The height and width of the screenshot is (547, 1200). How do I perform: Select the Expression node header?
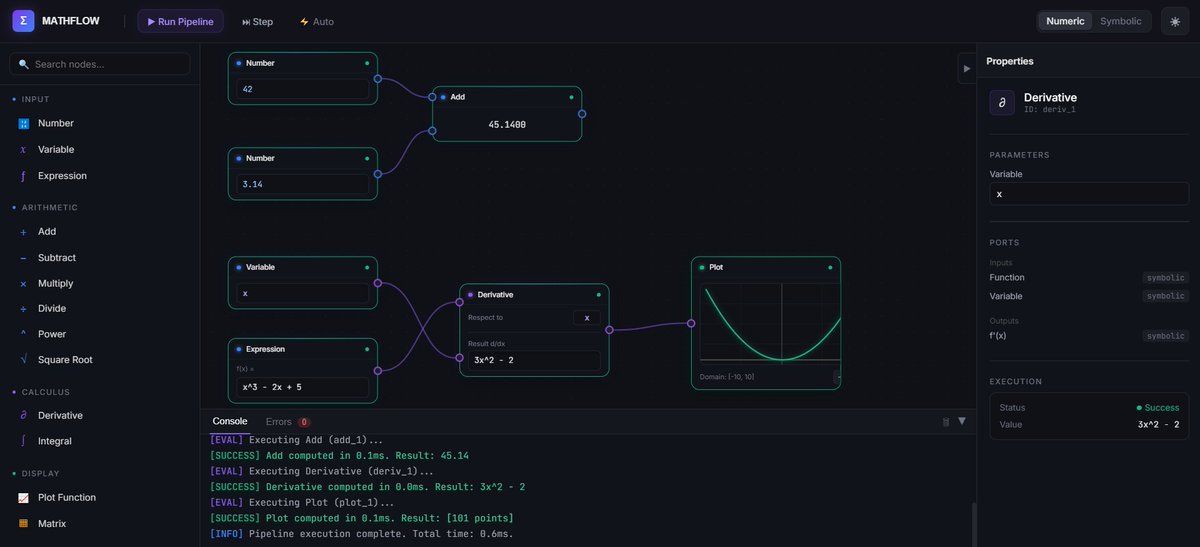(303, 349)
